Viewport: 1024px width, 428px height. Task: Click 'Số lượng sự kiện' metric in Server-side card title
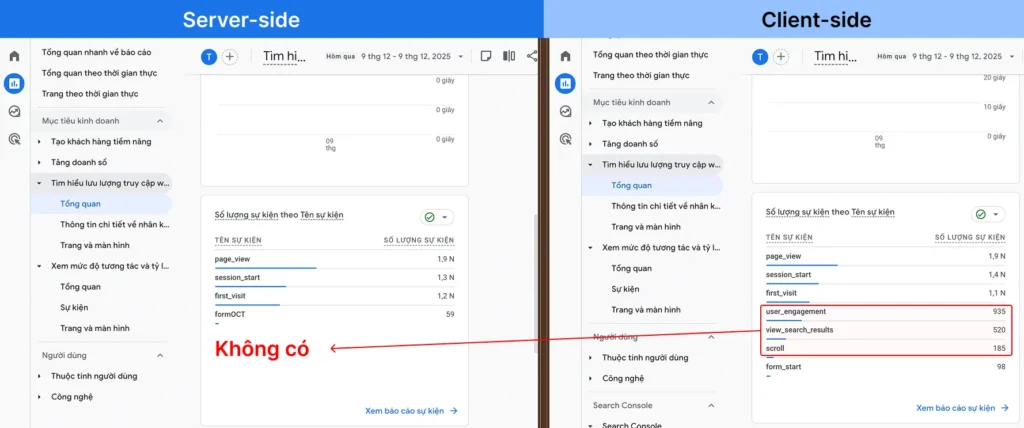tap(247, 215)
